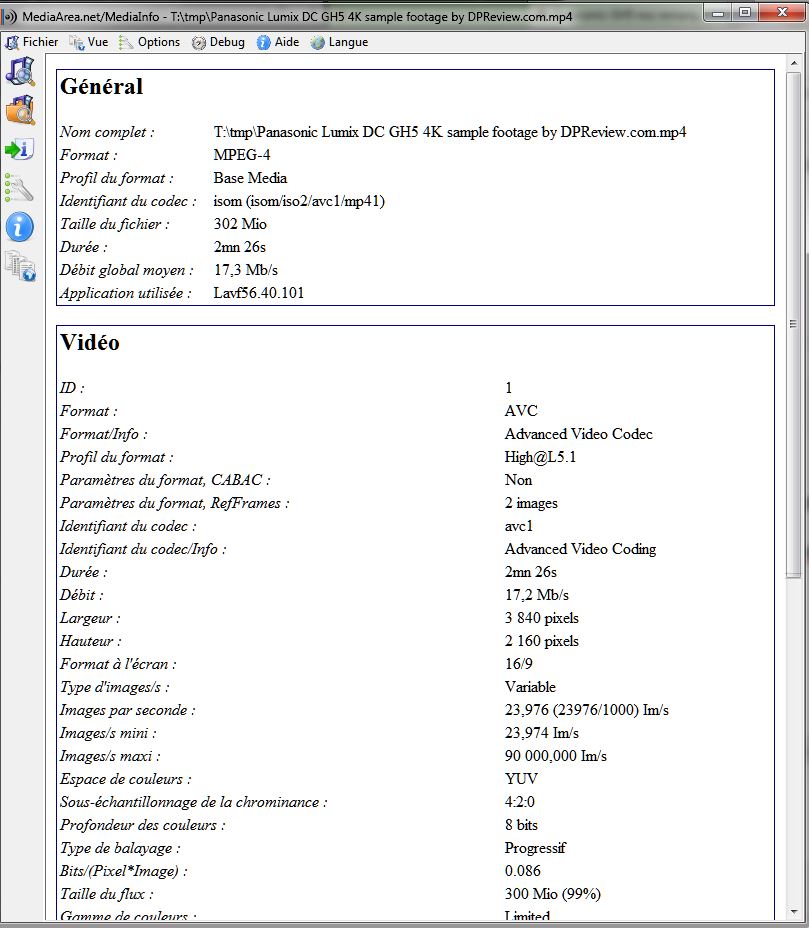Click the 23,974 Im/s minimum value

point(542,733)
